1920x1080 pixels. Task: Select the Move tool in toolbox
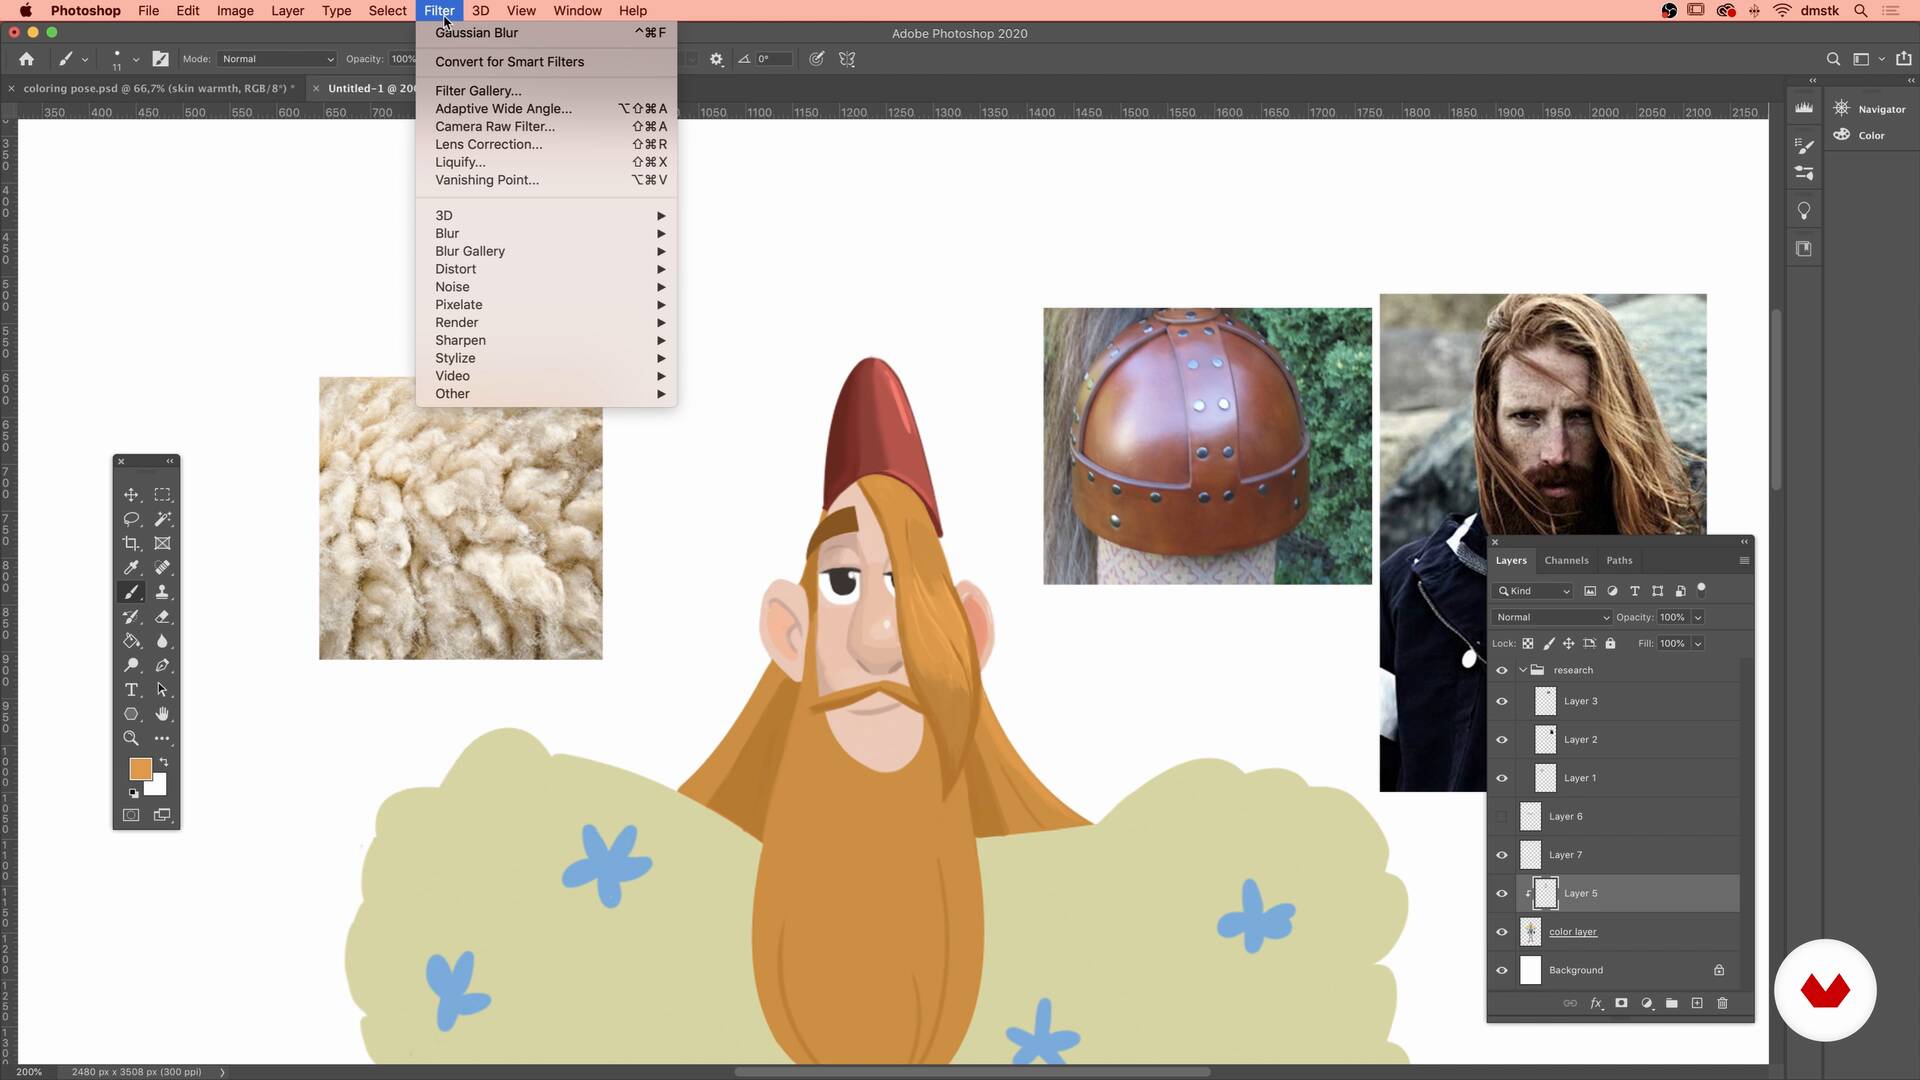(131, 495)
